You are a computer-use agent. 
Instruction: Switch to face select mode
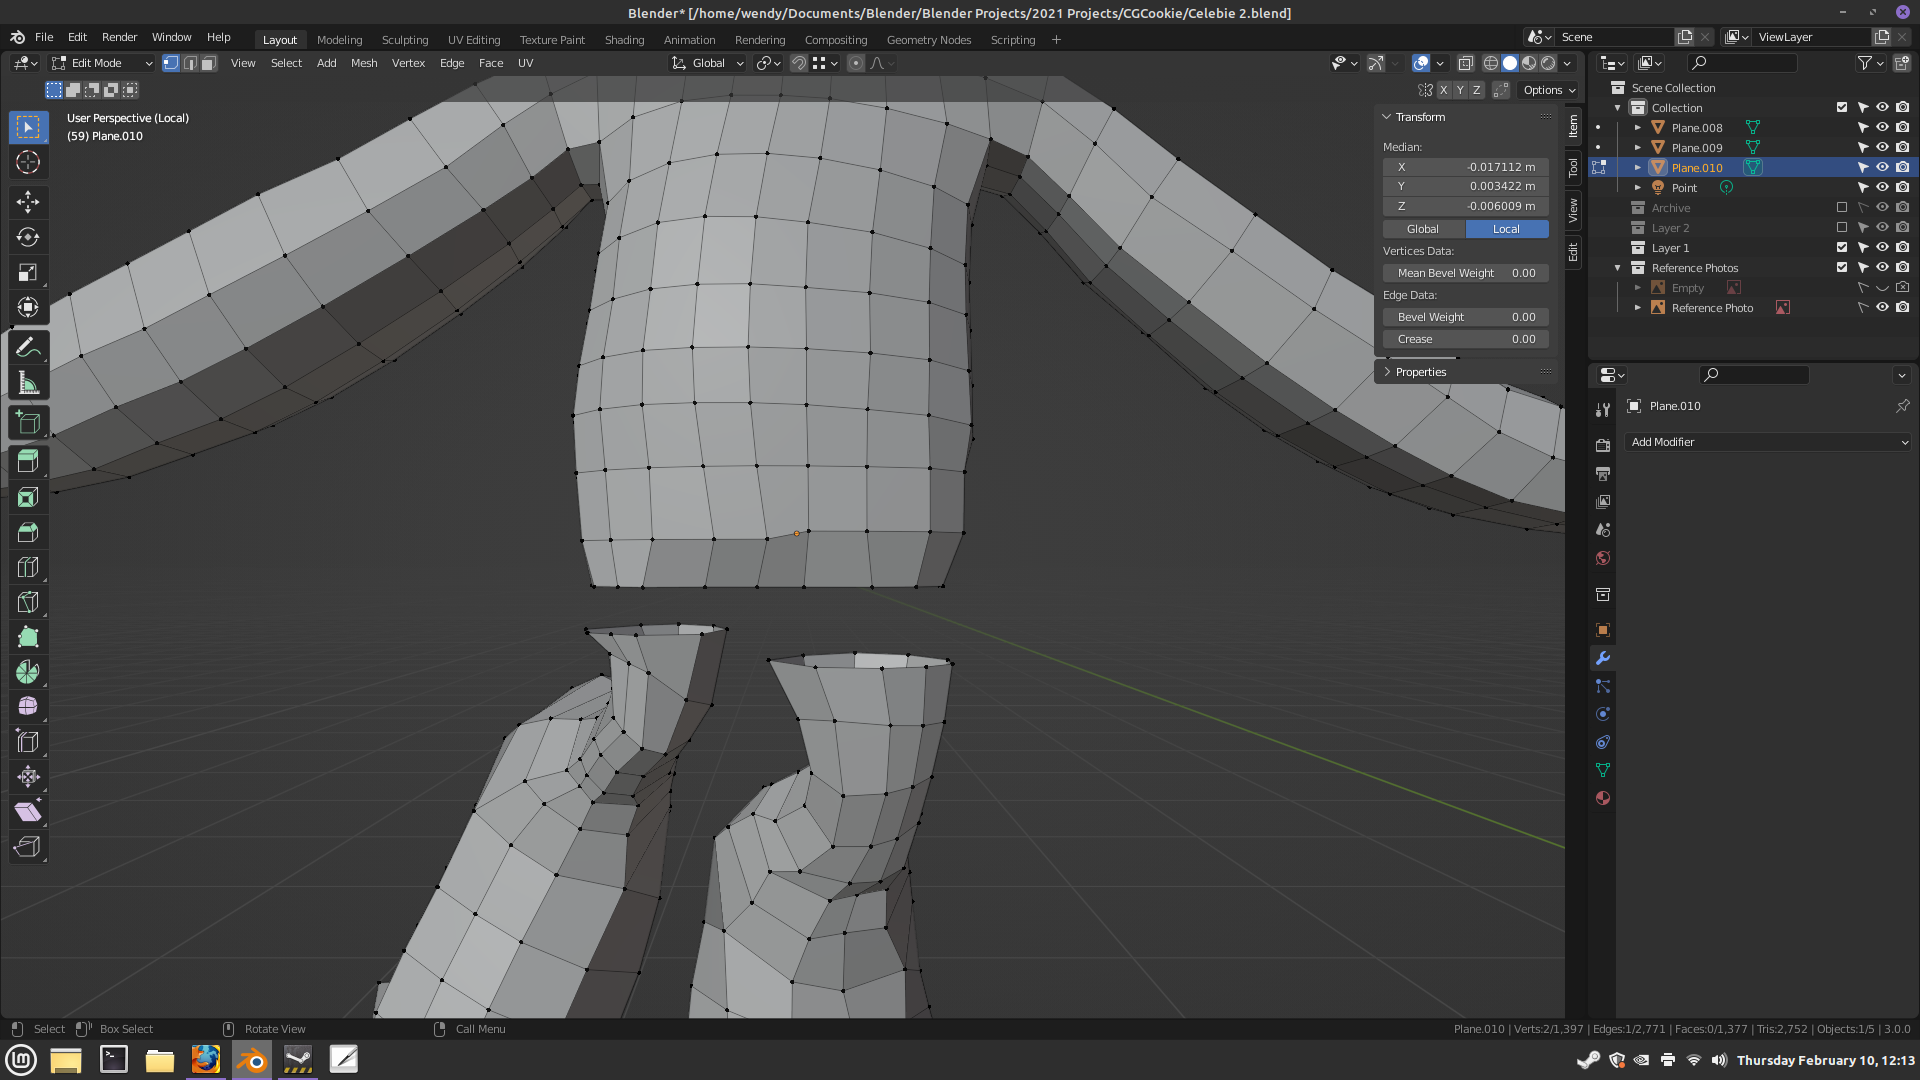[208, 63]
